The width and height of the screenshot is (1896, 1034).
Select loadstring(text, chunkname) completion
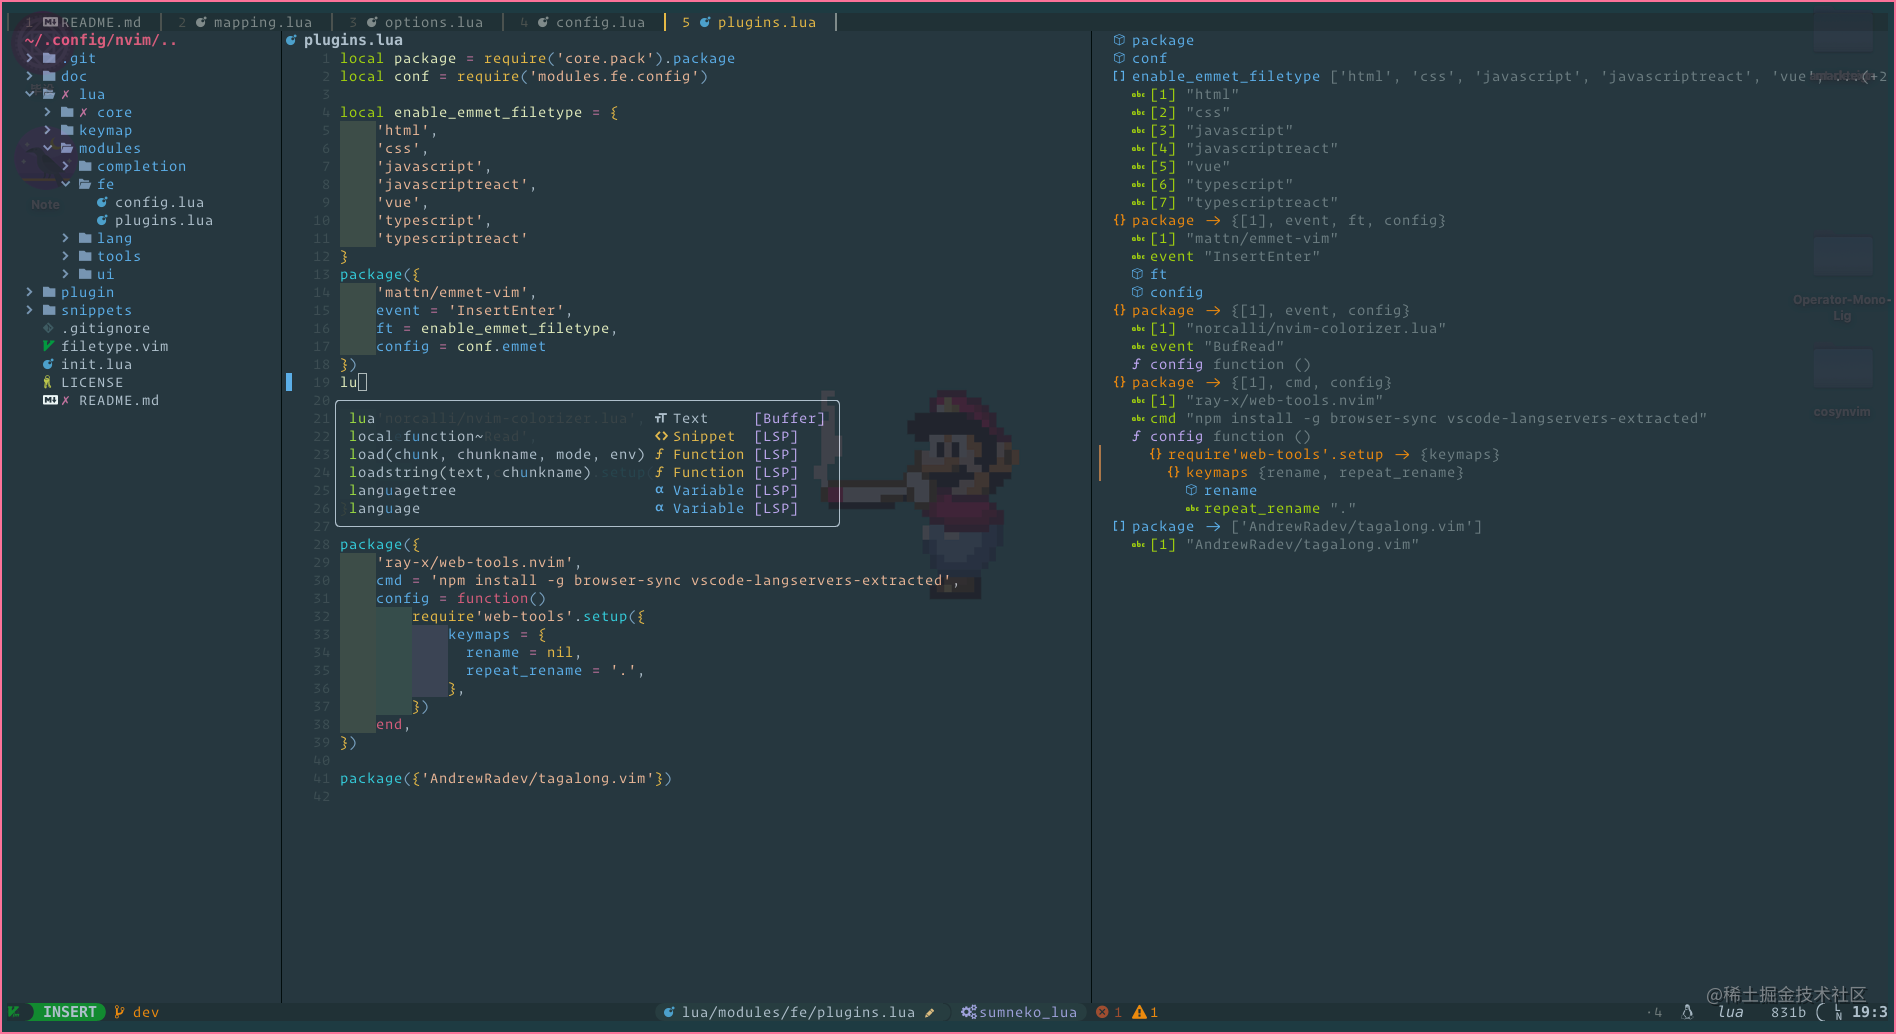(x=587, y=472)
